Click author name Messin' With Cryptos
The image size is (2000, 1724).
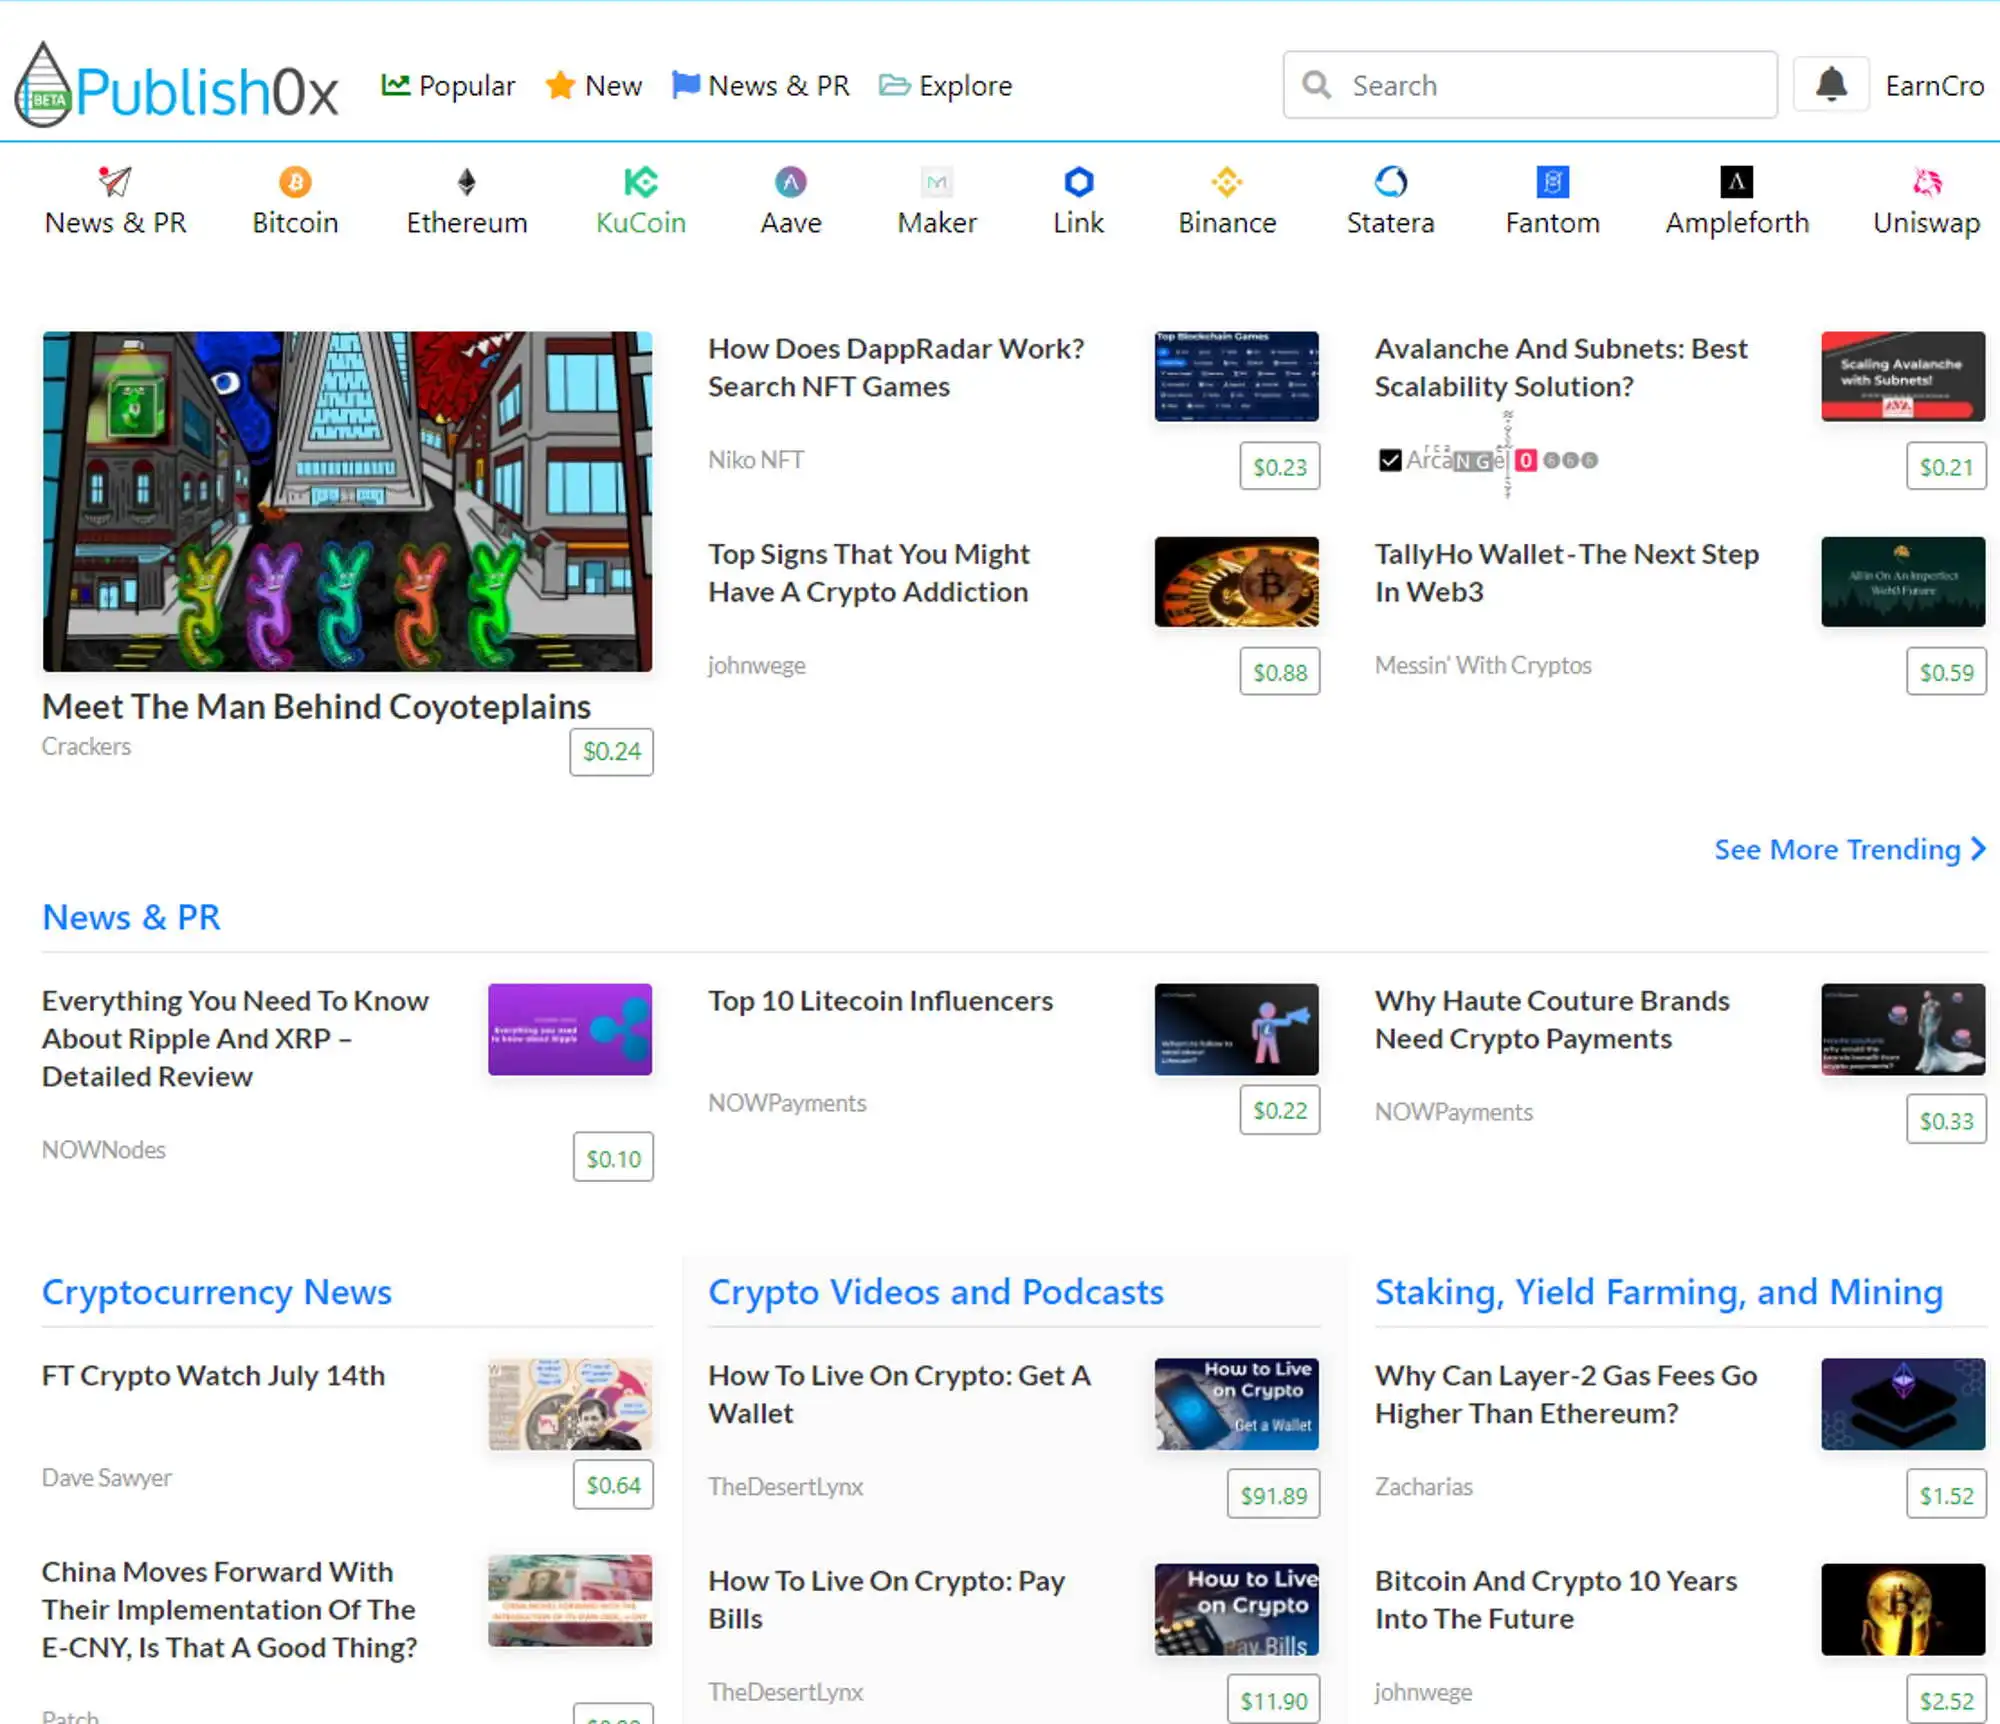[x=1483, y=665]
